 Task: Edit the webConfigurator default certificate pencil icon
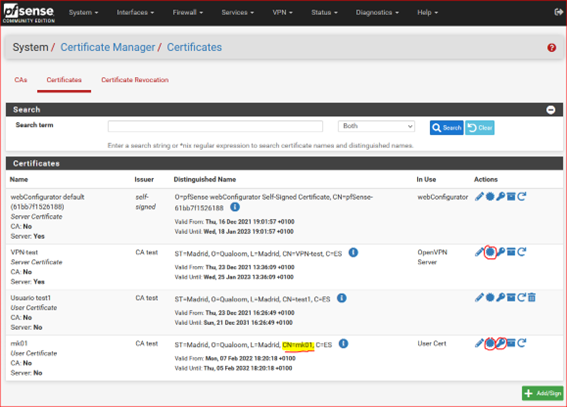coord(479,197)
